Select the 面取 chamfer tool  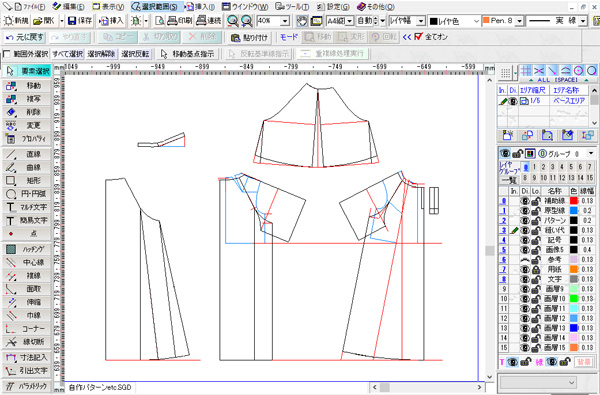[x=27, y=289]
